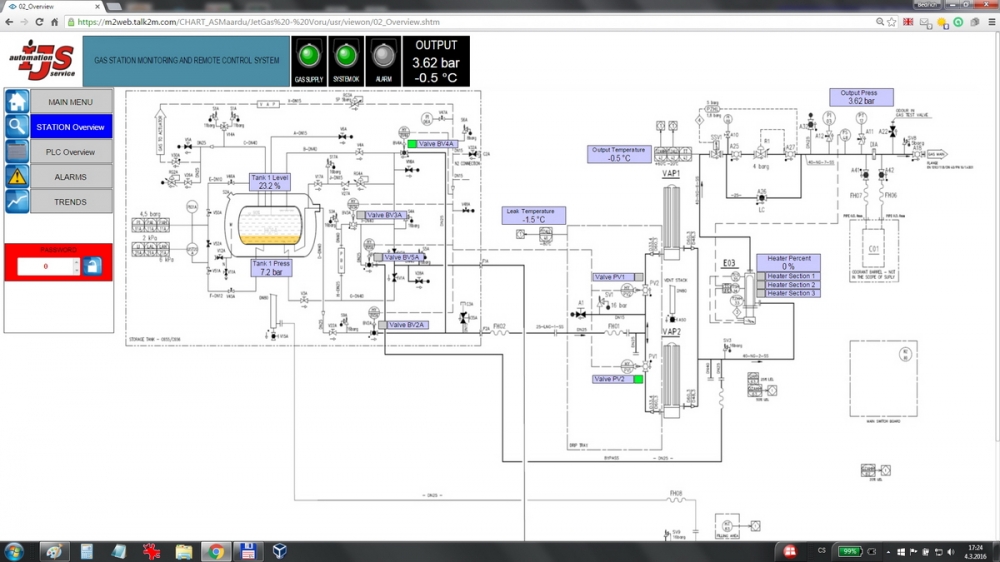This screenshot has height=562, width=1000.
Task: Toggle the Heater Section 1 indicator
Action: click(761, 276)
